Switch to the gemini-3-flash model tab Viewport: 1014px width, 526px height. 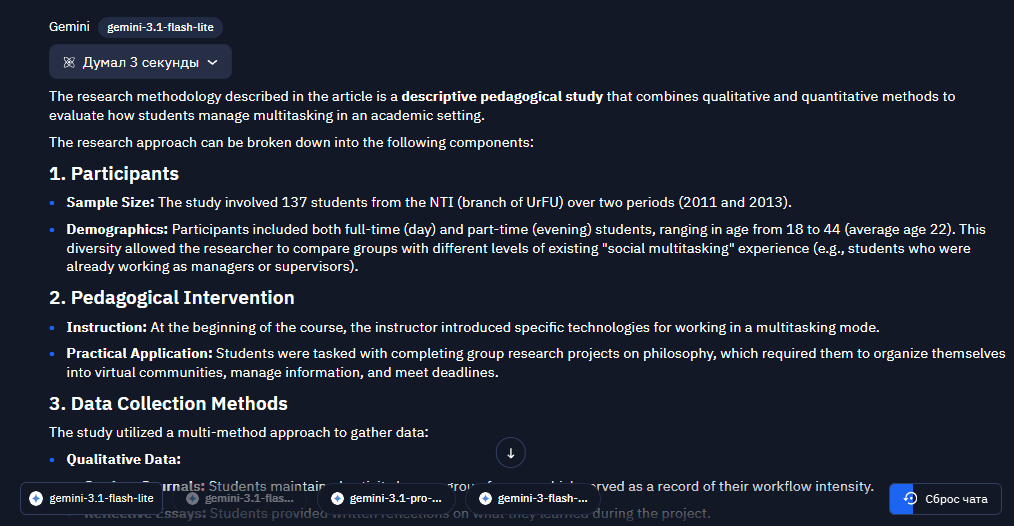[x=533, y=498]
